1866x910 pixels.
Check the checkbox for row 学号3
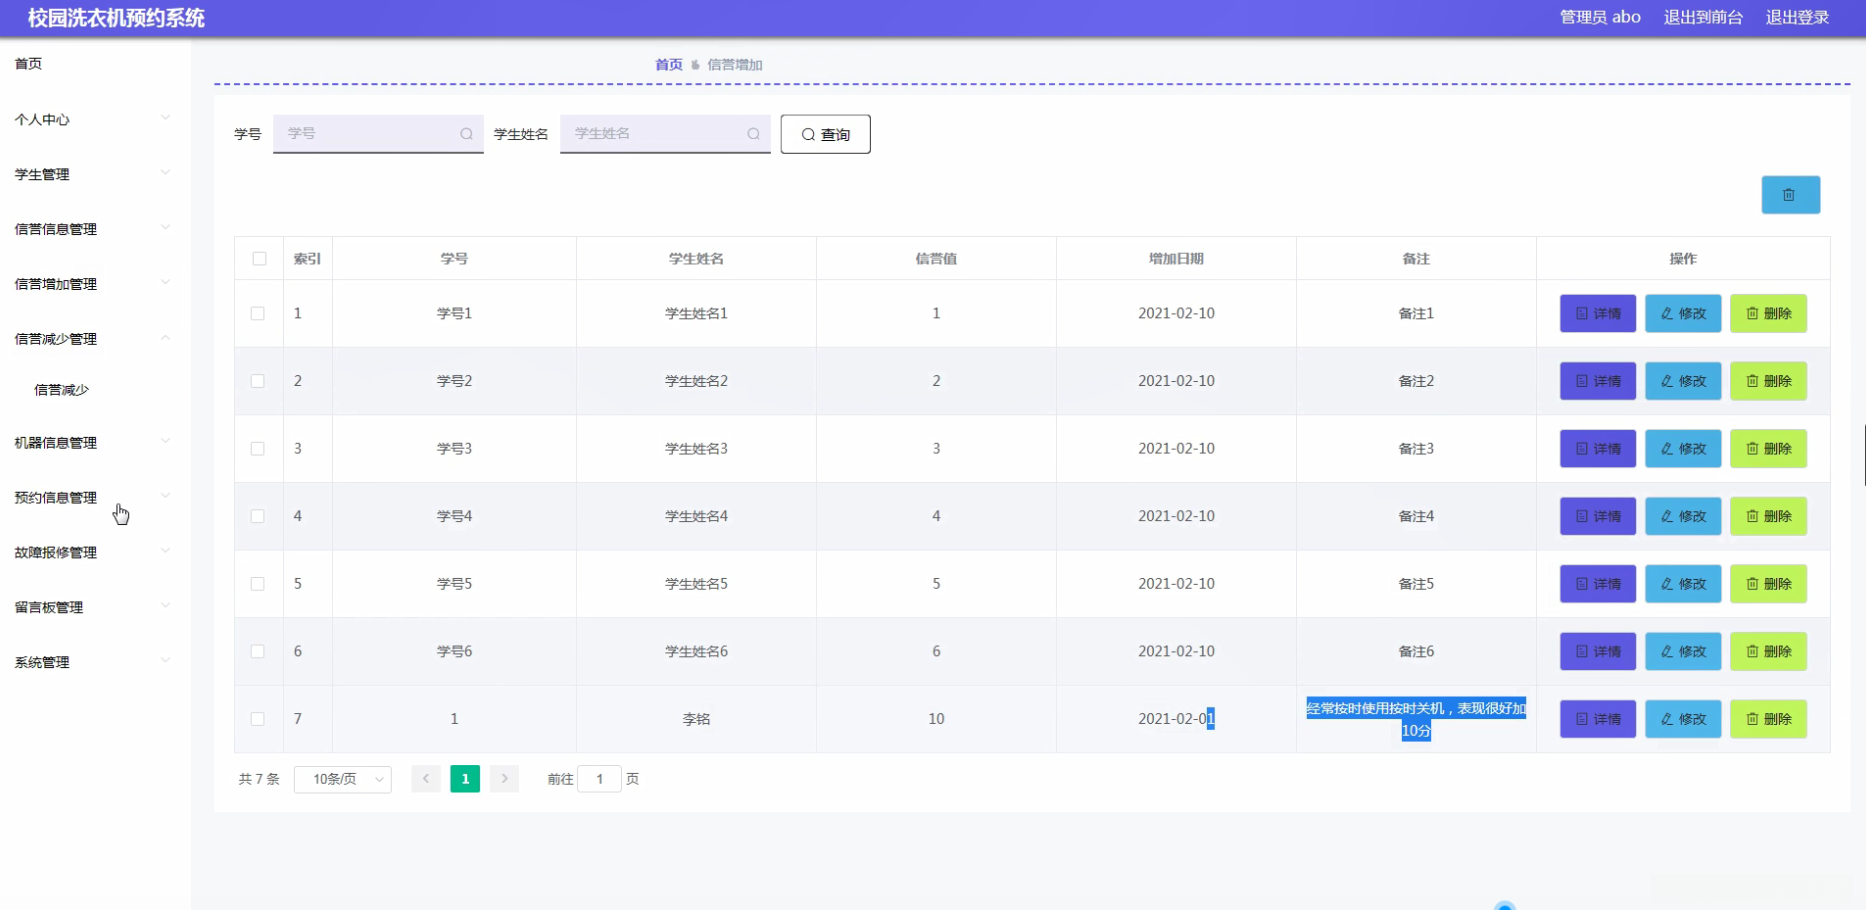pyautogui.click(x=258, y=449)
